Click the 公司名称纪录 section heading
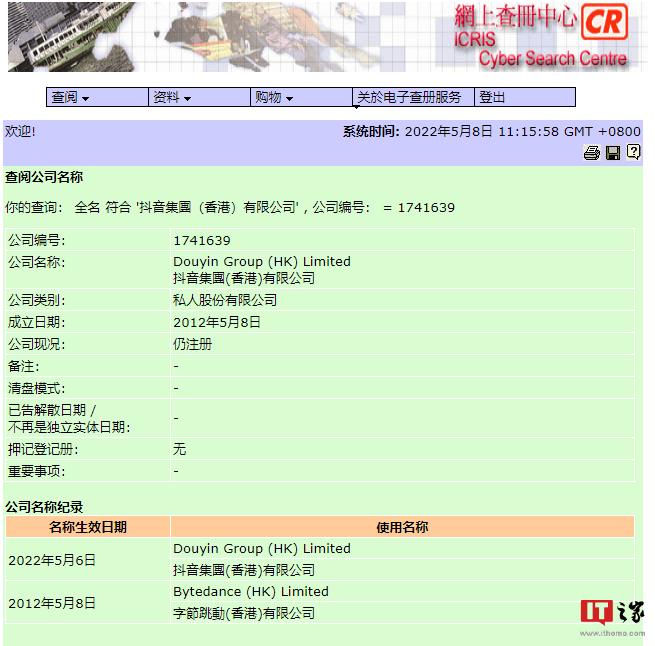The width and height of the screenshot is (655, 646). tap(44, 507)
